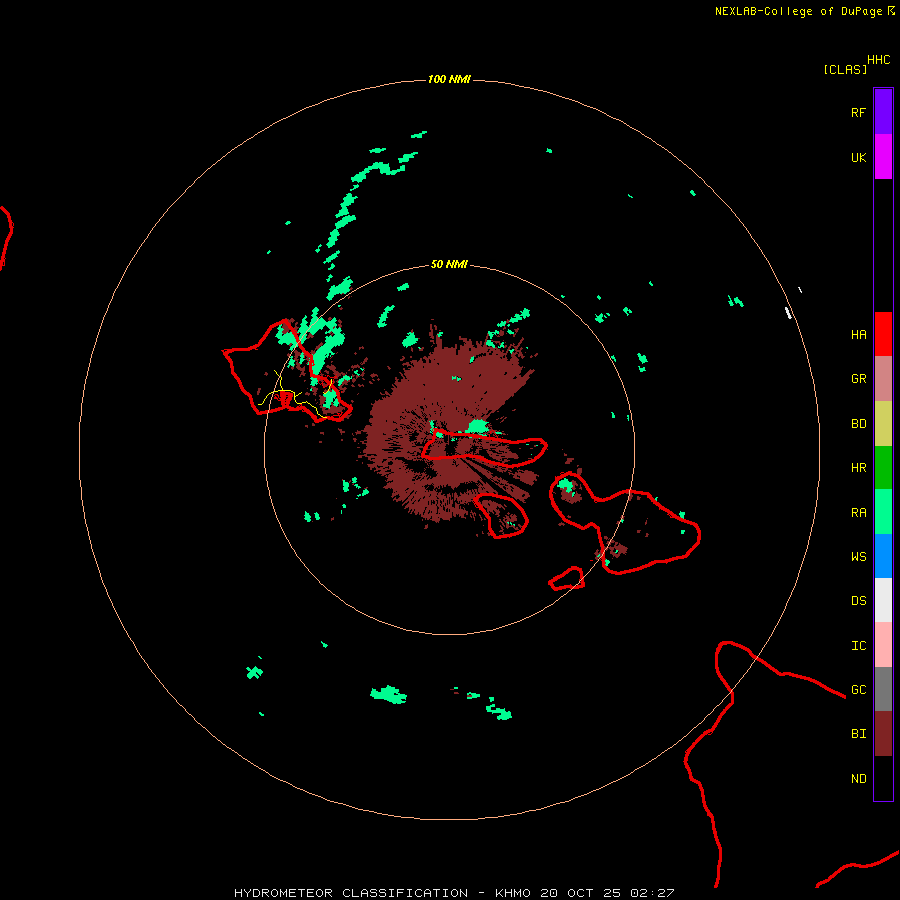The height and width of the screenshot is (900, 900).
Task: Click the DS legend label
Action: click(x=858, y=601)
